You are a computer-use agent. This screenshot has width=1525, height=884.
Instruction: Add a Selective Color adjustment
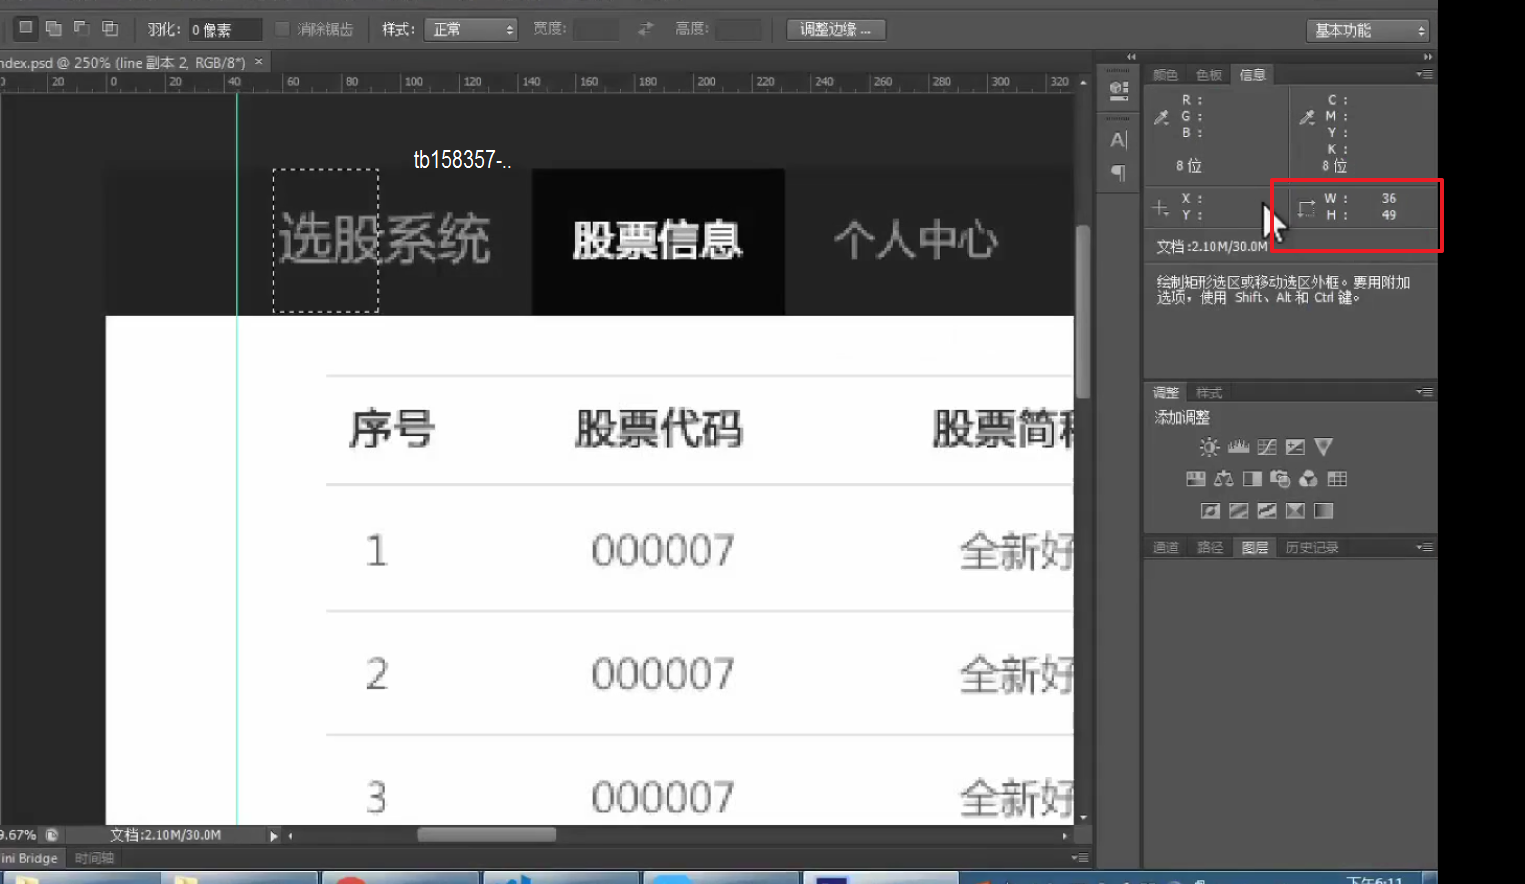tap(1295, 511)
